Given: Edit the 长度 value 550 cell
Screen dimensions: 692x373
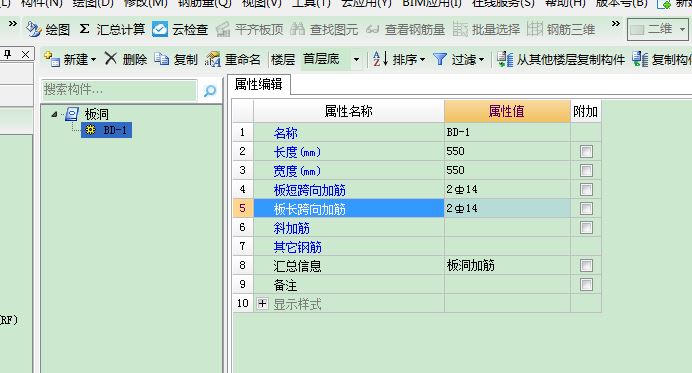Looking at the screenshot, I should point(507,151).
